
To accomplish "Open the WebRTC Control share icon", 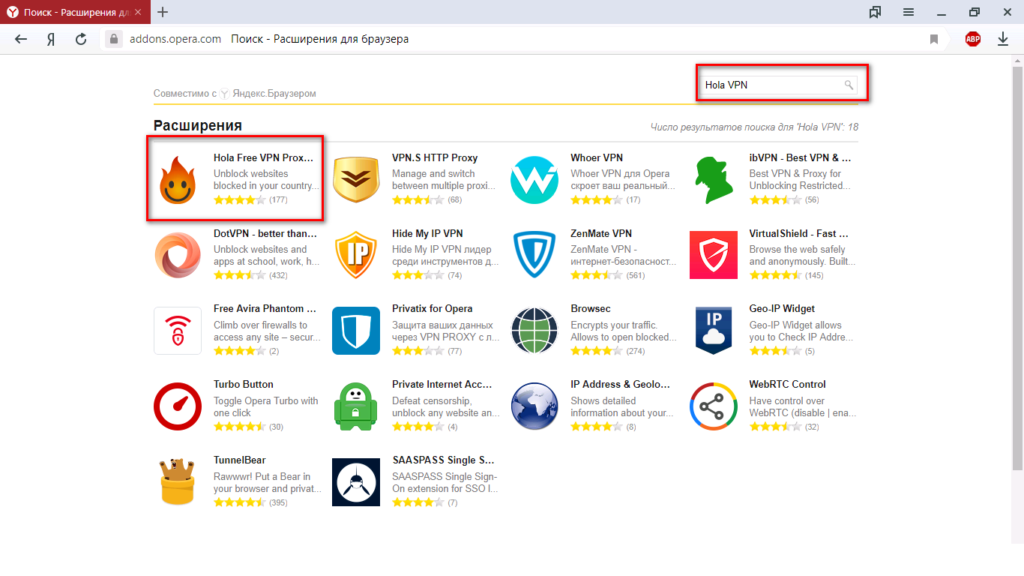I will pos(713,406).
